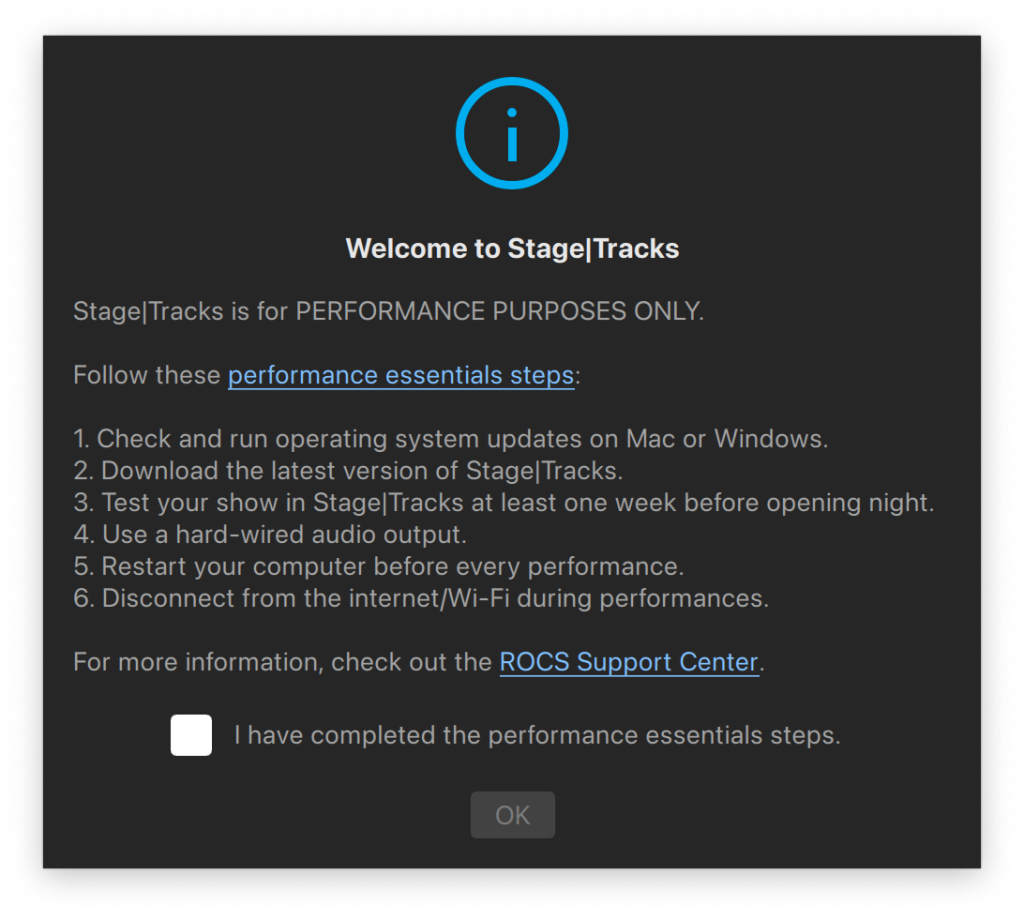This screenshot has height=919, width=1024.
Task: Click the "Welcome to Stage|Tracks" heading
Action: coord(512,248)
